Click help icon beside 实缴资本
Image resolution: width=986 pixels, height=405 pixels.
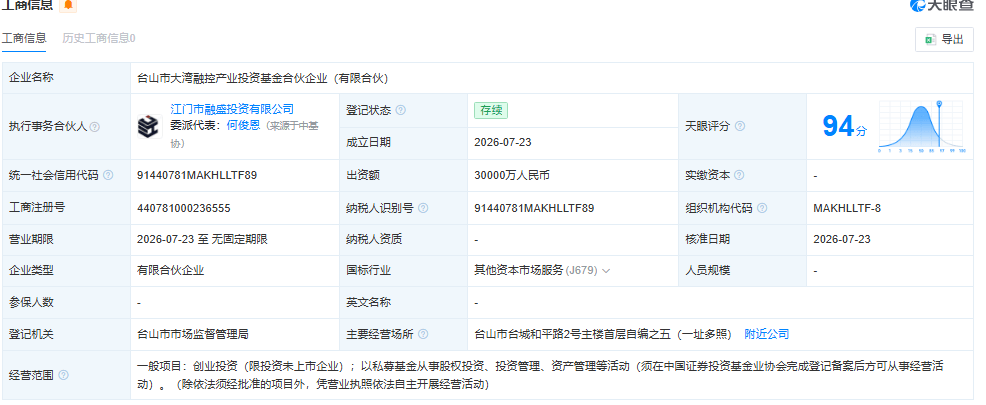(x=739, y=175)
